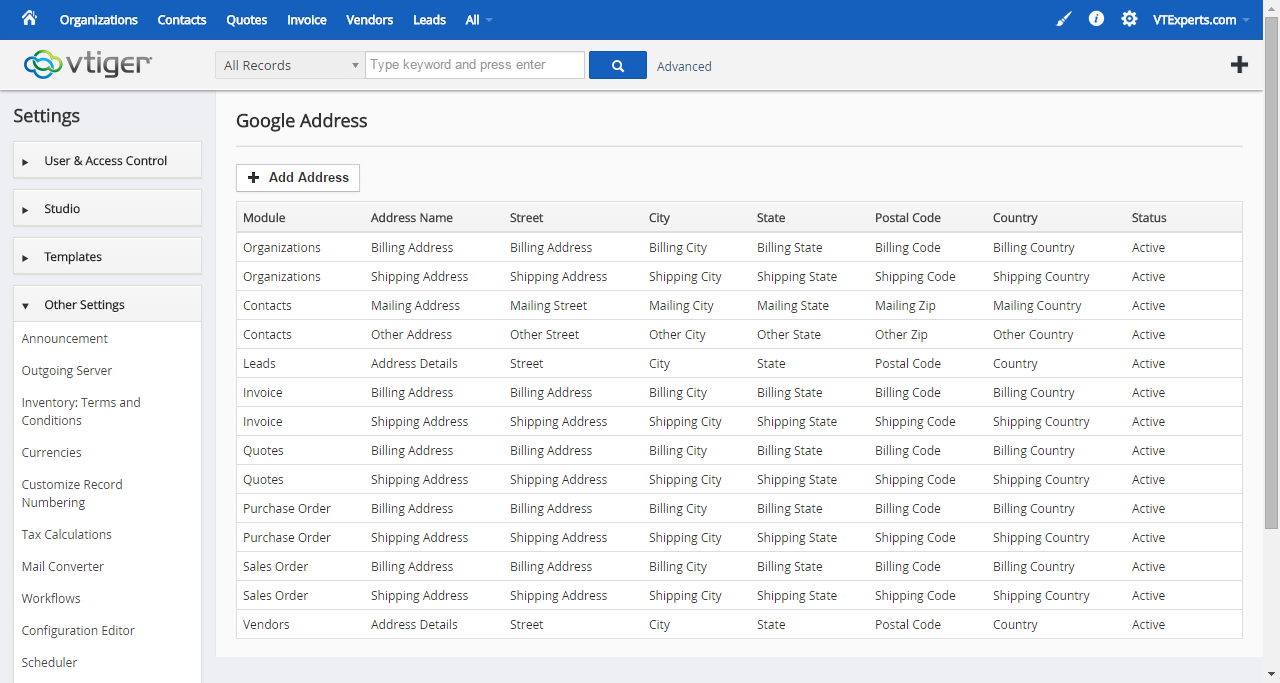
Task: Open Configuration Editor
Action: tap(78, 630)
